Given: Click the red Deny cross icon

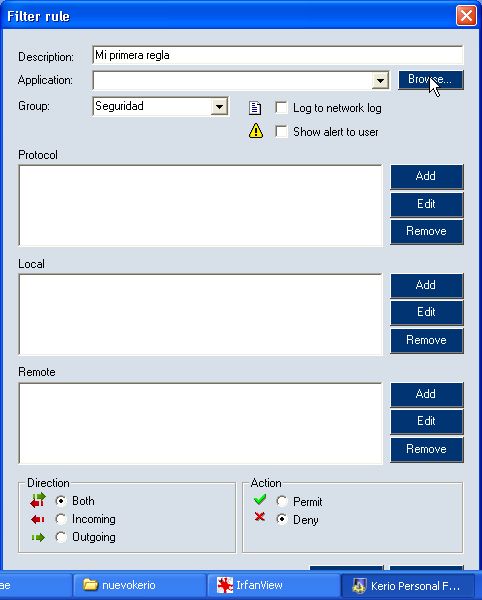Looking at the screenshot, I should pyautogui.click(x=260, y=517).
